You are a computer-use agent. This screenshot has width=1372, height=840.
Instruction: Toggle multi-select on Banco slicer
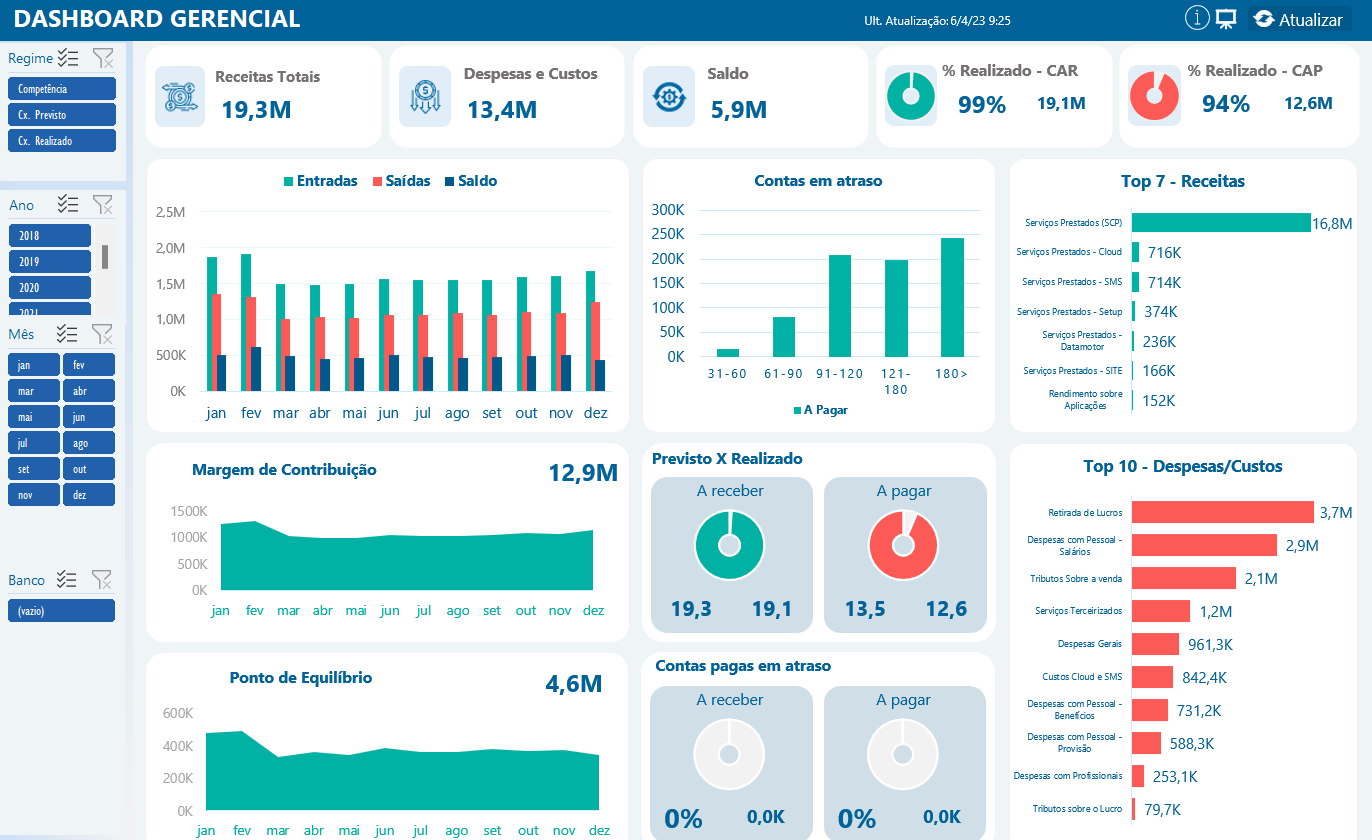67,579
